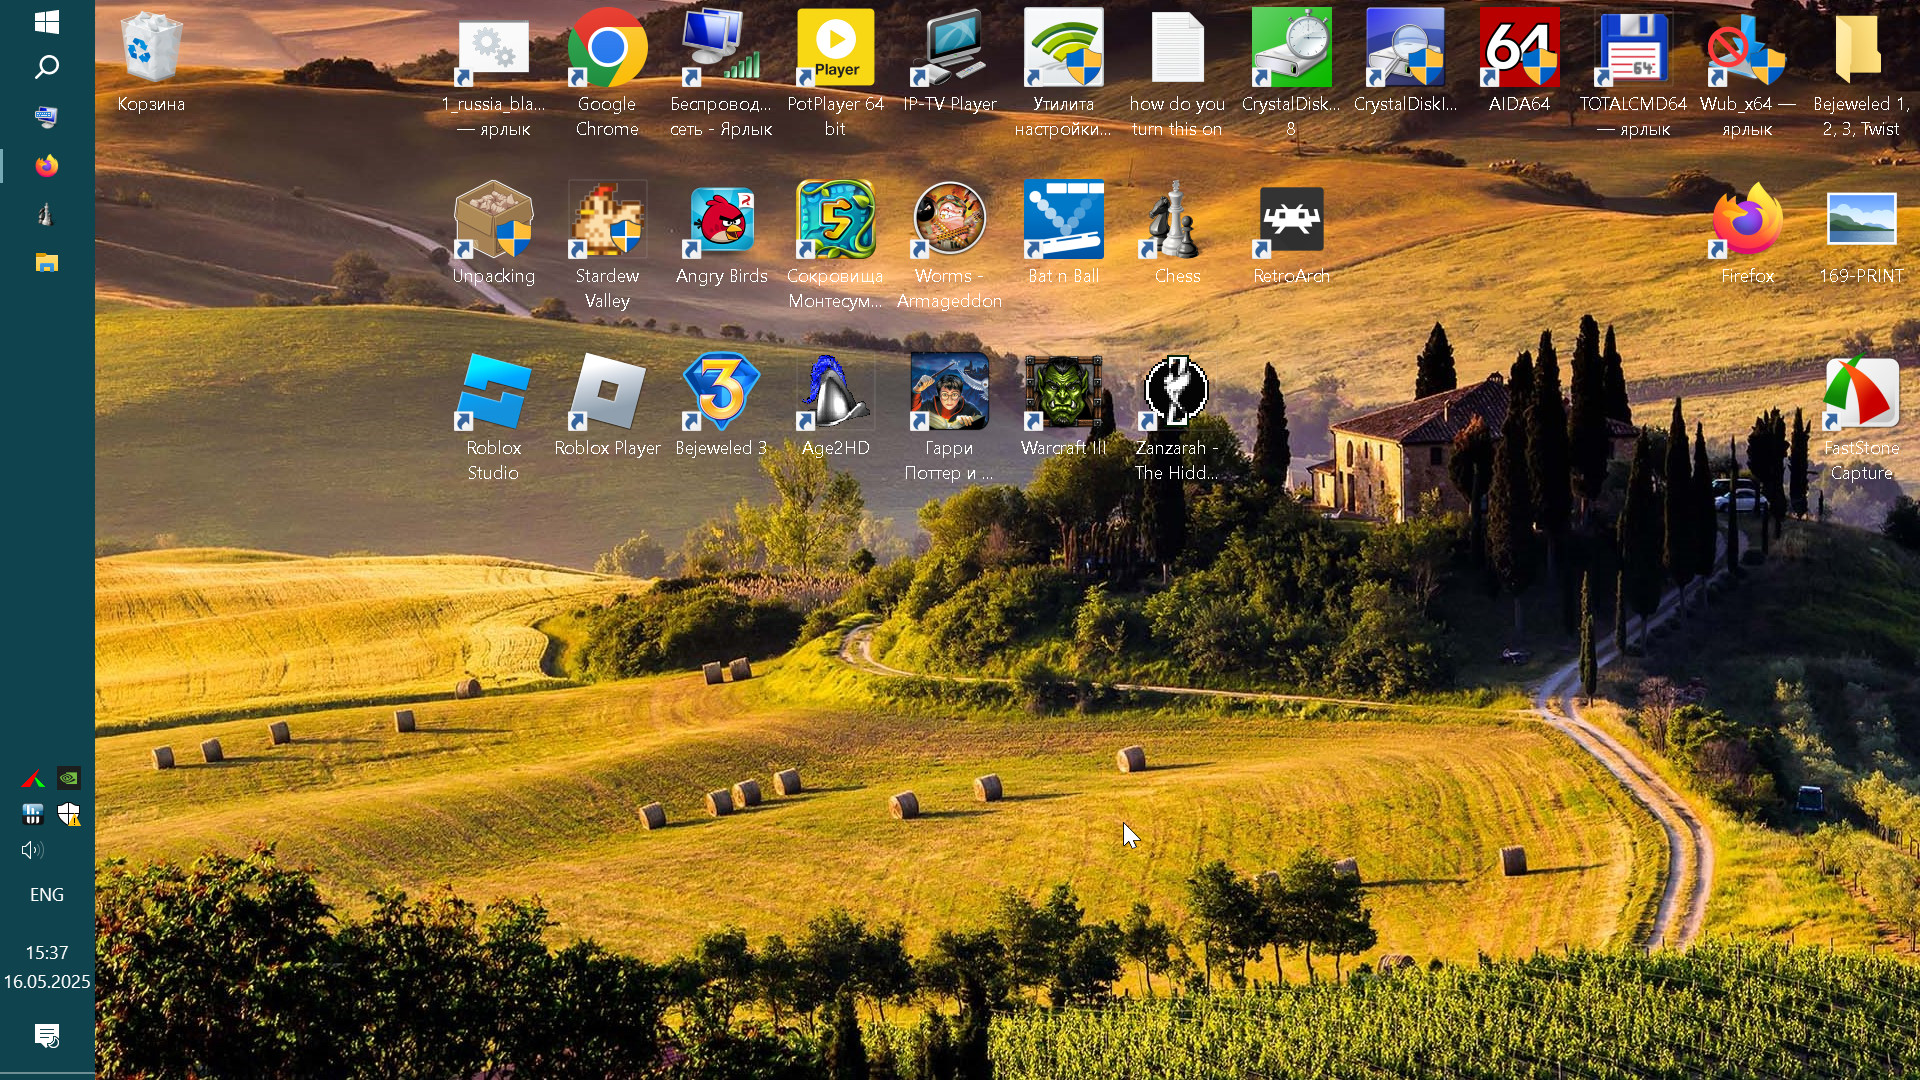The width and height of the screenshot is (1920, 1080).
Task: Click the taskbar search magnifier
Action: 46,68
